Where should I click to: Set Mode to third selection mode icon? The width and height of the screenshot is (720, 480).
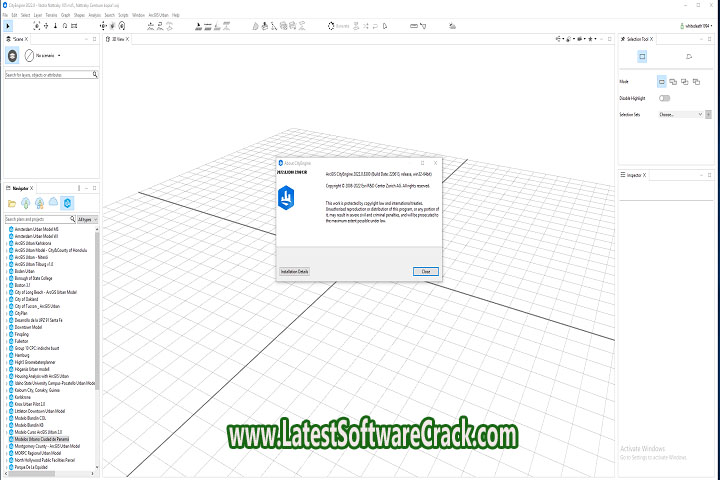(x=685, y=82)
